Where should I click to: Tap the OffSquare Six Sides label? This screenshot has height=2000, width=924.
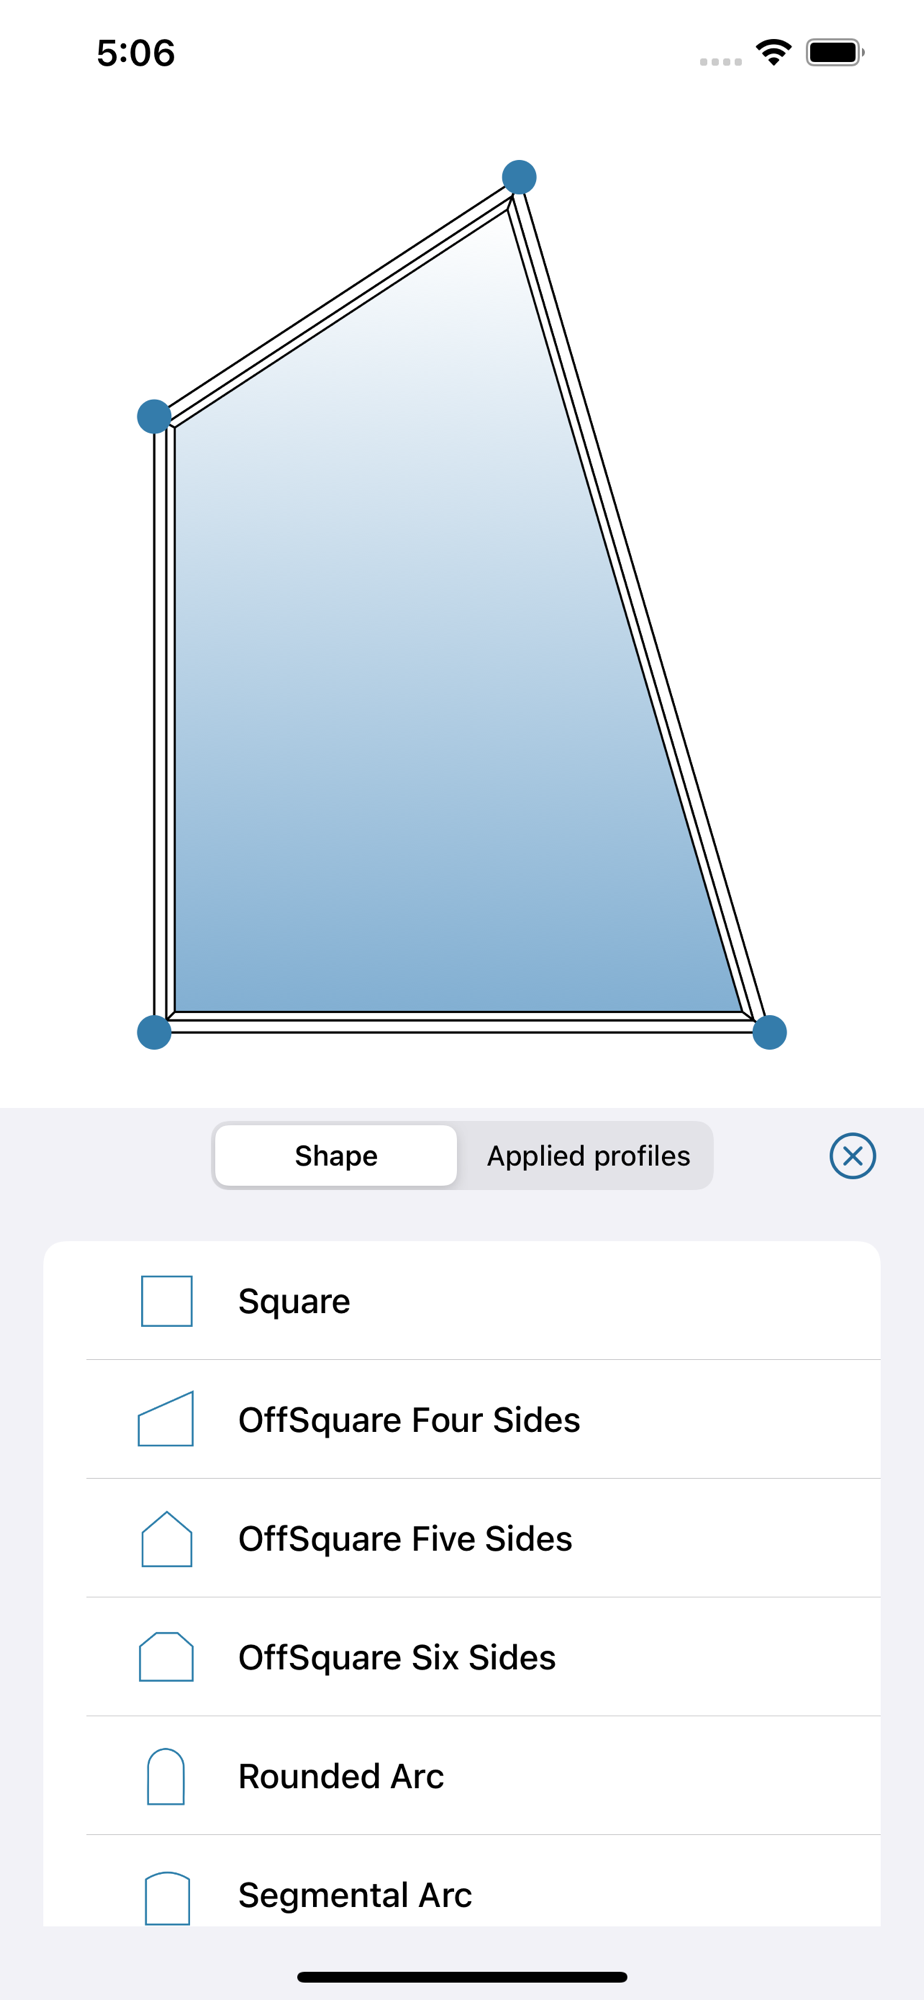click(x=397, y=1658)
